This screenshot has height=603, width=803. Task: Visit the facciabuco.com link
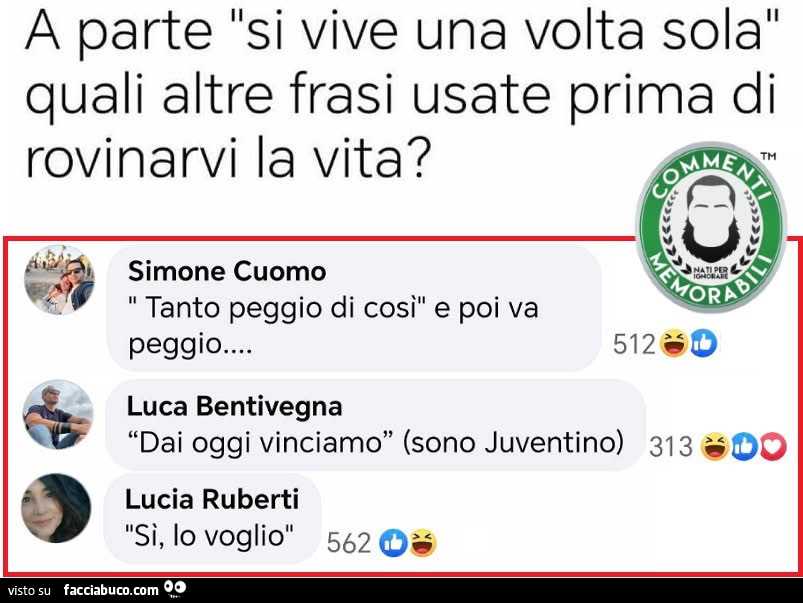click(111, 590)
